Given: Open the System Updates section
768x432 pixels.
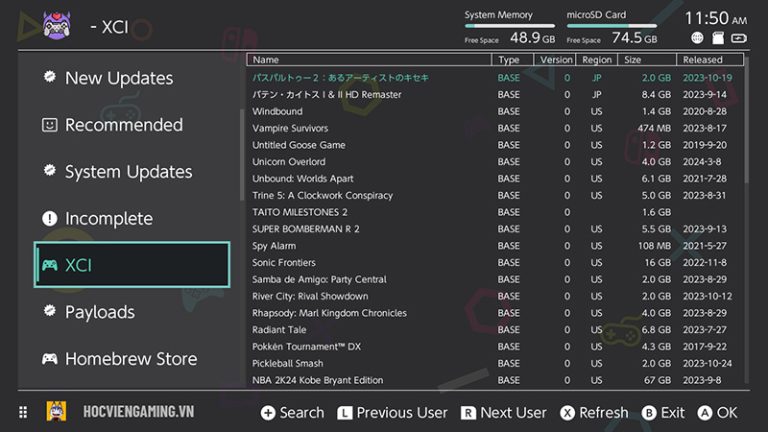Looking at the screenshot, I should pyautogui.click(x=128, y=172).
